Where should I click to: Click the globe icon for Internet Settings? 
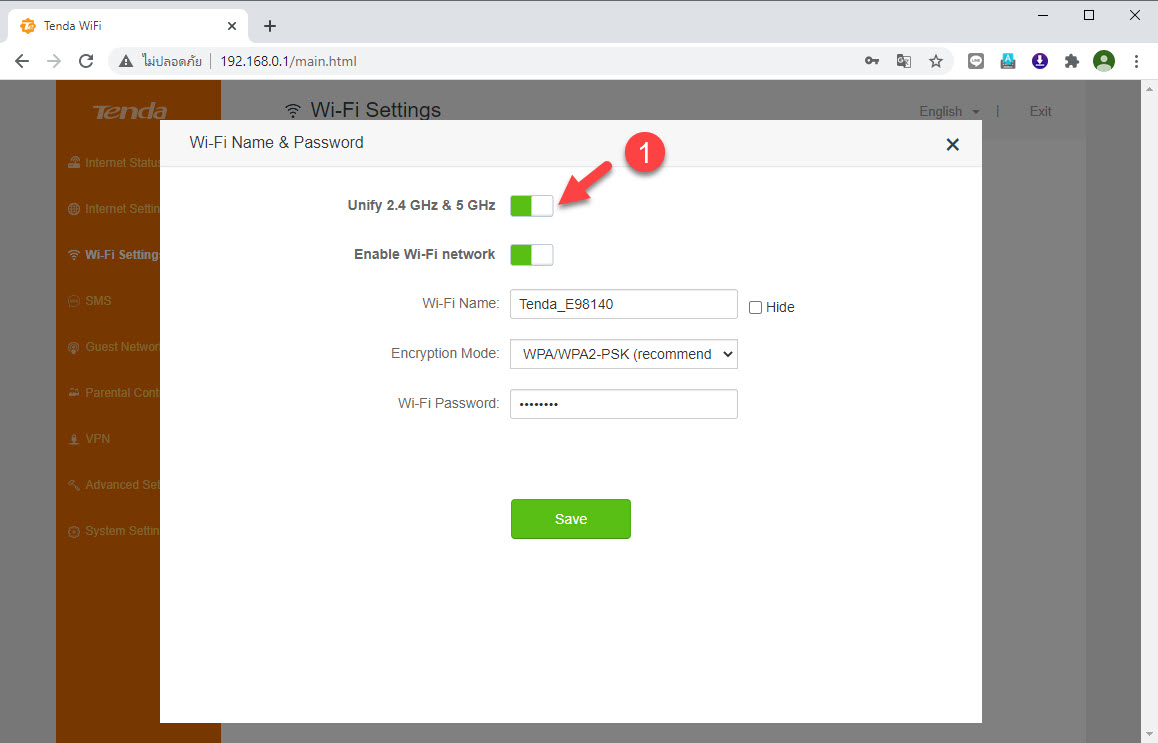coord(74,209)
